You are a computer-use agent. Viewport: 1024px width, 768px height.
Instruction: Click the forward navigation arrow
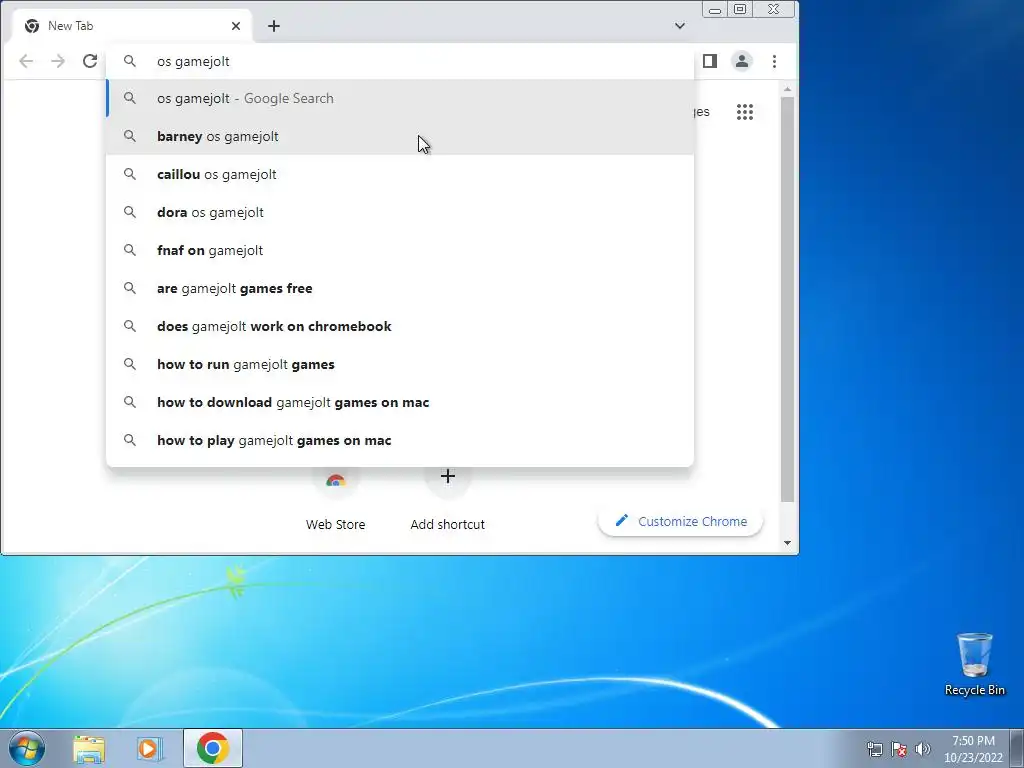(58, 61)
